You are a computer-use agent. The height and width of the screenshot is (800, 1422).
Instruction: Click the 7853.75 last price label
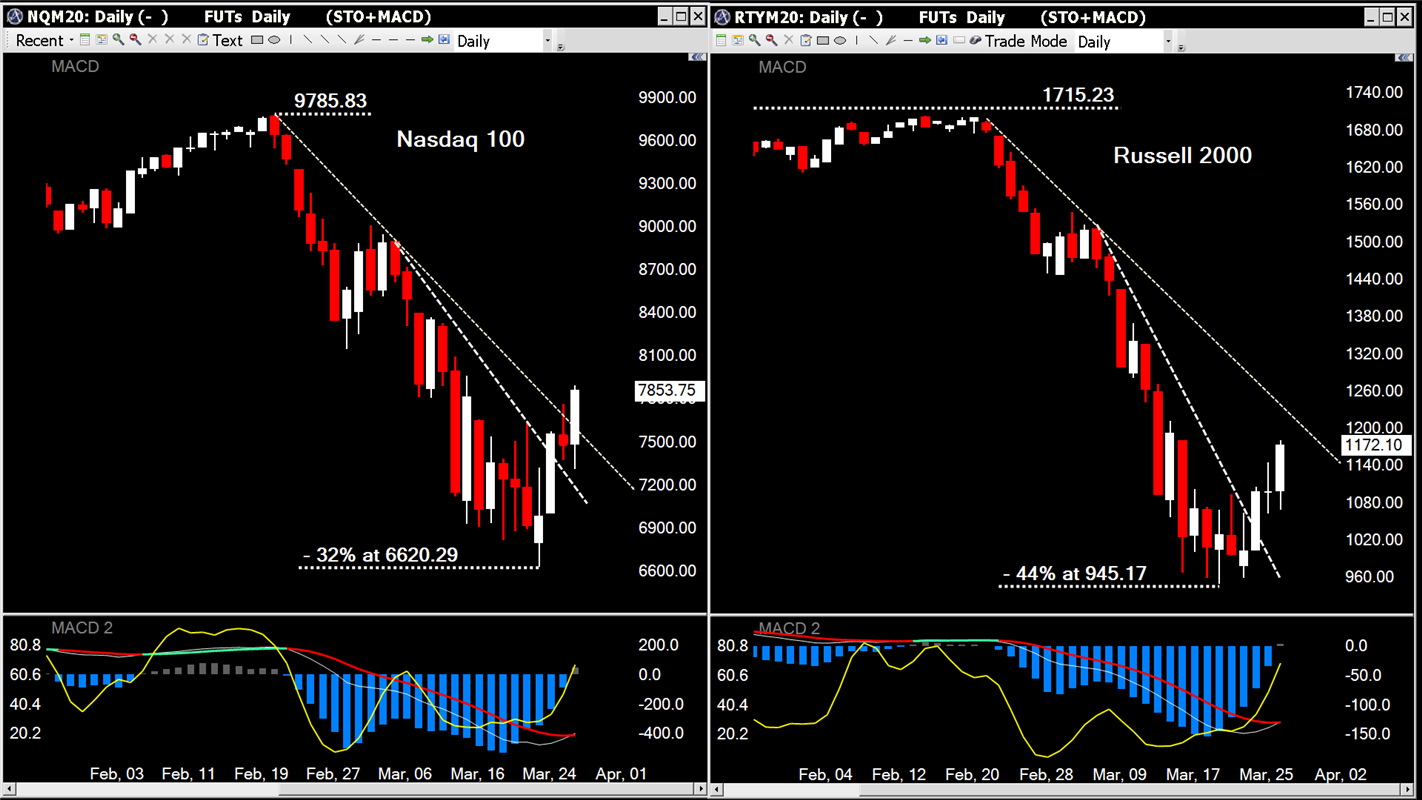(668, 391)
